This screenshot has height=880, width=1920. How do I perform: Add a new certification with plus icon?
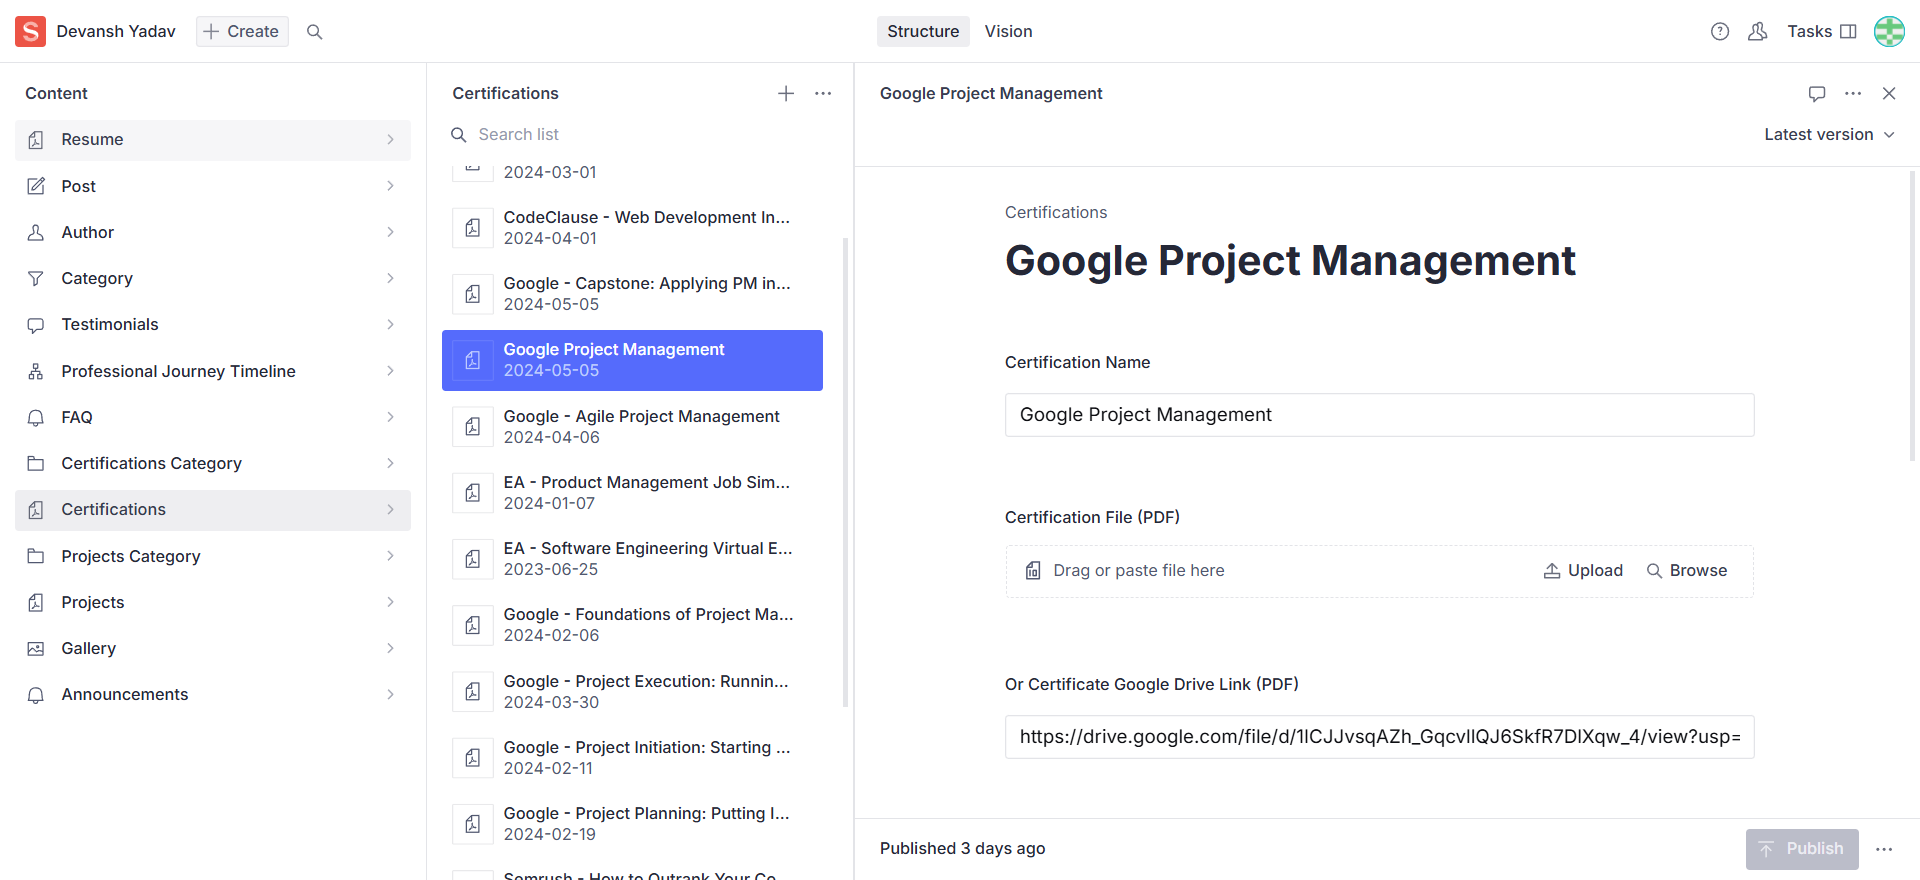tap(786, 93)
